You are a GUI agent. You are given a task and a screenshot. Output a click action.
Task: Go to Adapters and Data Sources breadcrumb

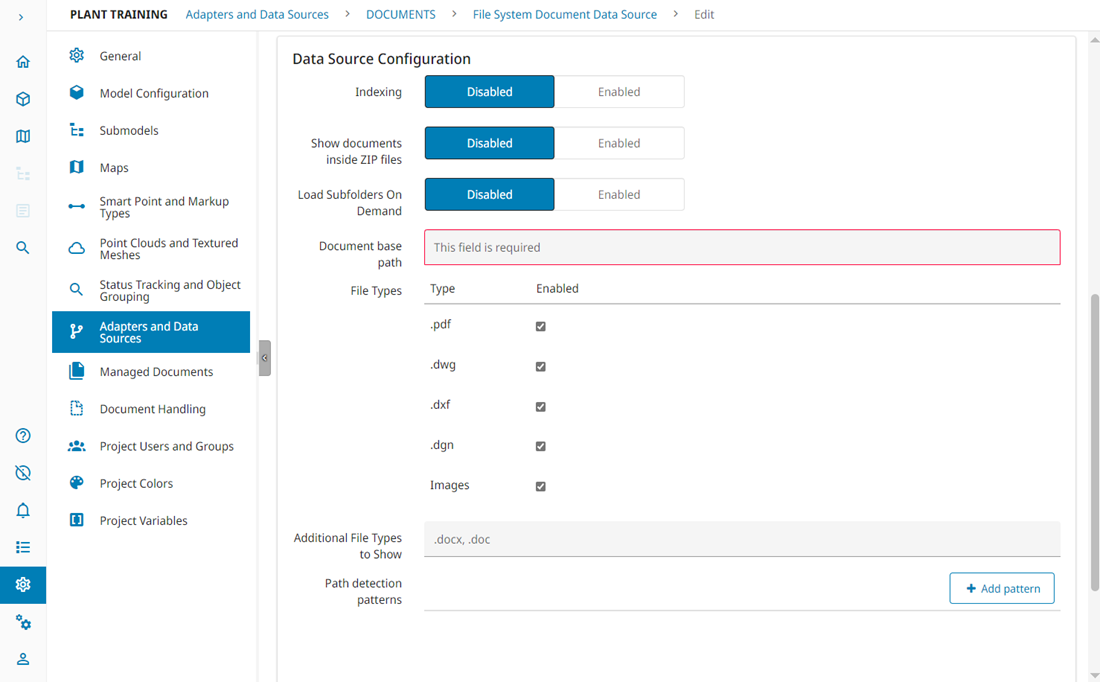(x=257, y=15)
